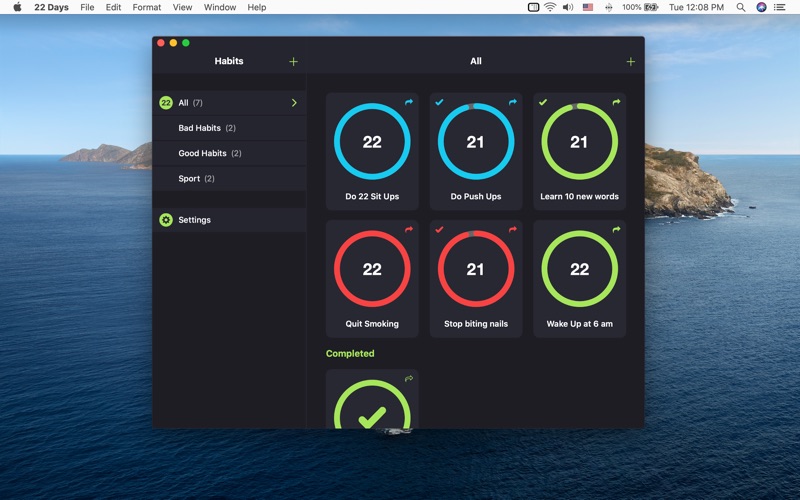Add a new habit category in sidebar
Image resolution: width=800 pixels, height=500 pixels.
point(293,62)
